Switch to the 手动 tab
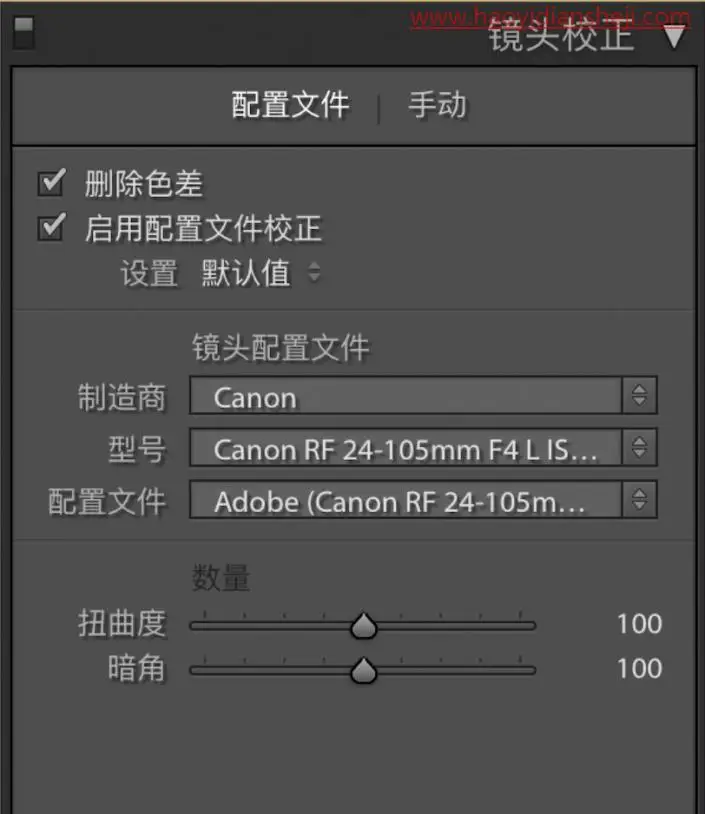This screenshot has height=814, width=705. 438,105
